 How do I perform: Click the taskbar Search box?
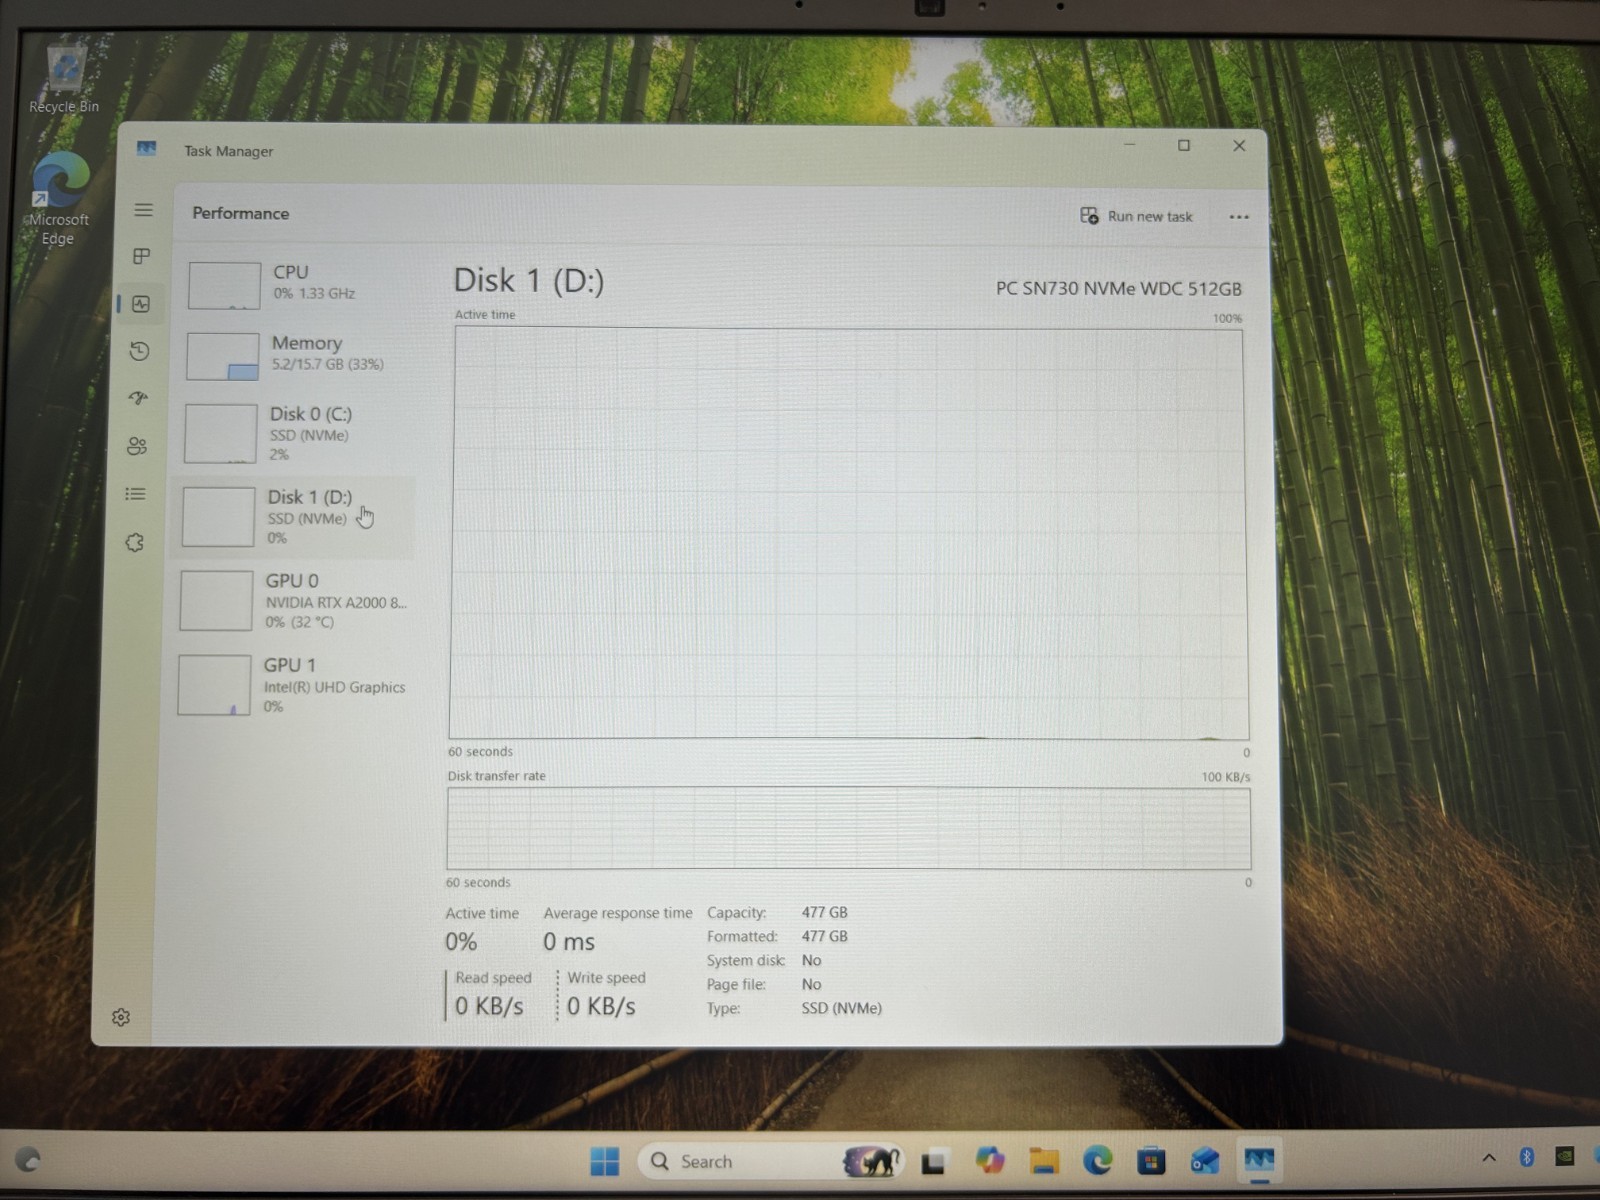coord(772,1161)
